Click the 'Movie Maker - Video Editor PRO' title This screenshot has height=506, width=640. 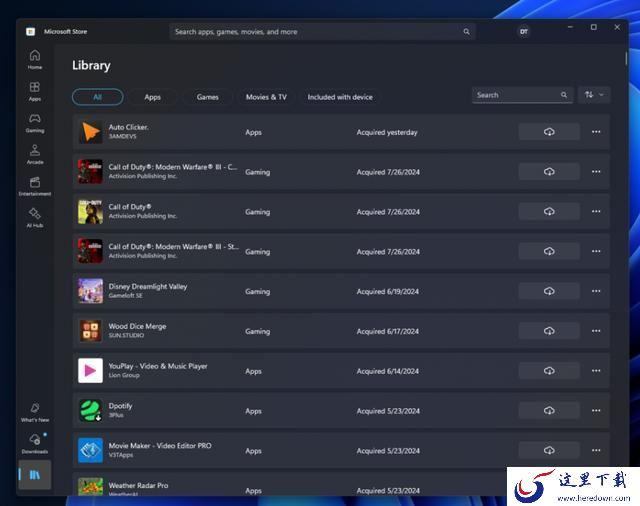click(160, 446)
